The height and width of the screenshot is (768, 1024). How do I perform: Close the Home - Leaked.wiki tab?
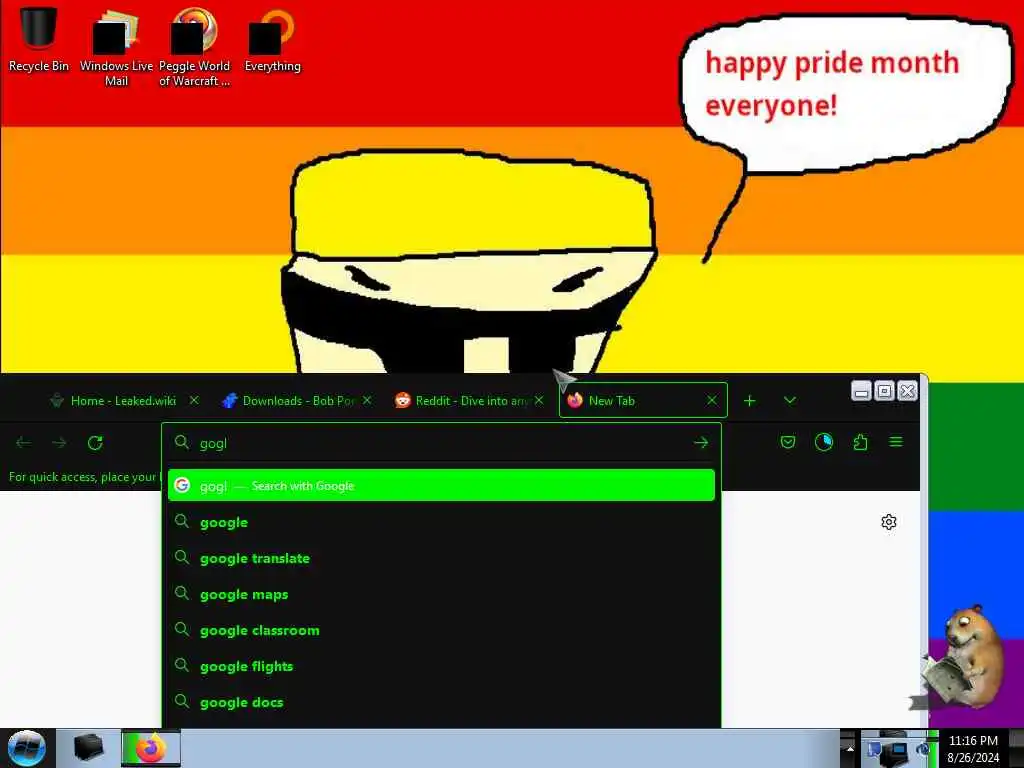pos(194,400)
